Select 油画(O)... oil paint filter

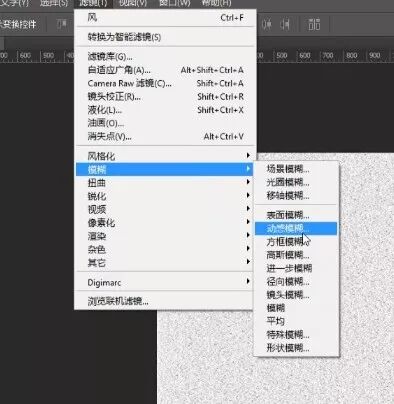[165, 123]
